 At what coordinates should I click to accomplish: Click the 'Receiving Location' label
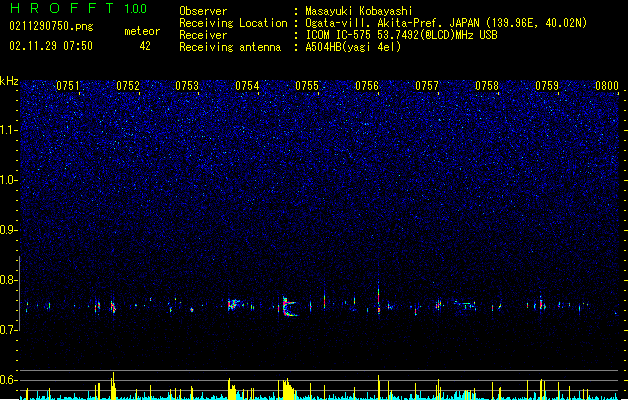[x=233, y=23]
